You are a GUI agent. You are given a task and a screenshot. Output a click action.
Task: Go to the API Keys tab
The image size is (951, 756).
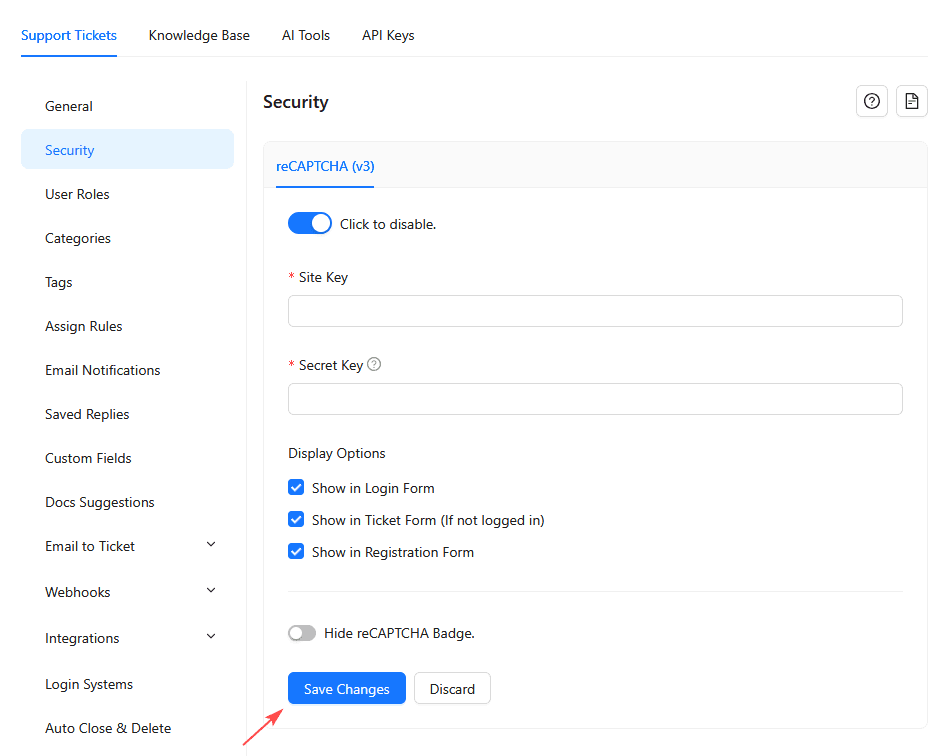coord(388,35)
